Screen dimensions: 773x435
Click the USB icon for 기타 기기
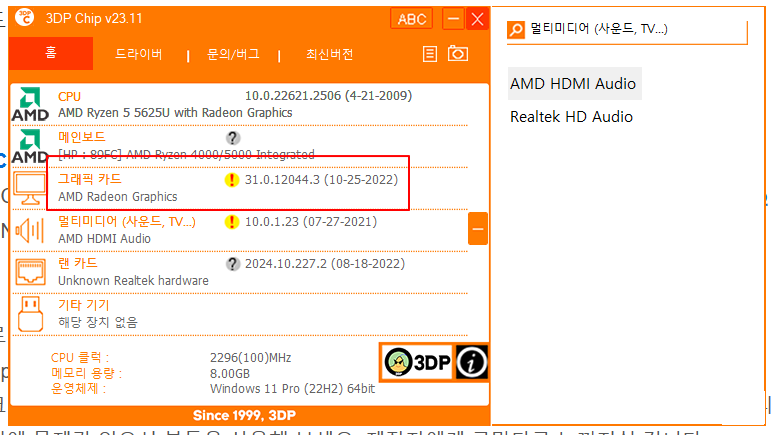(x=30, y=314)
